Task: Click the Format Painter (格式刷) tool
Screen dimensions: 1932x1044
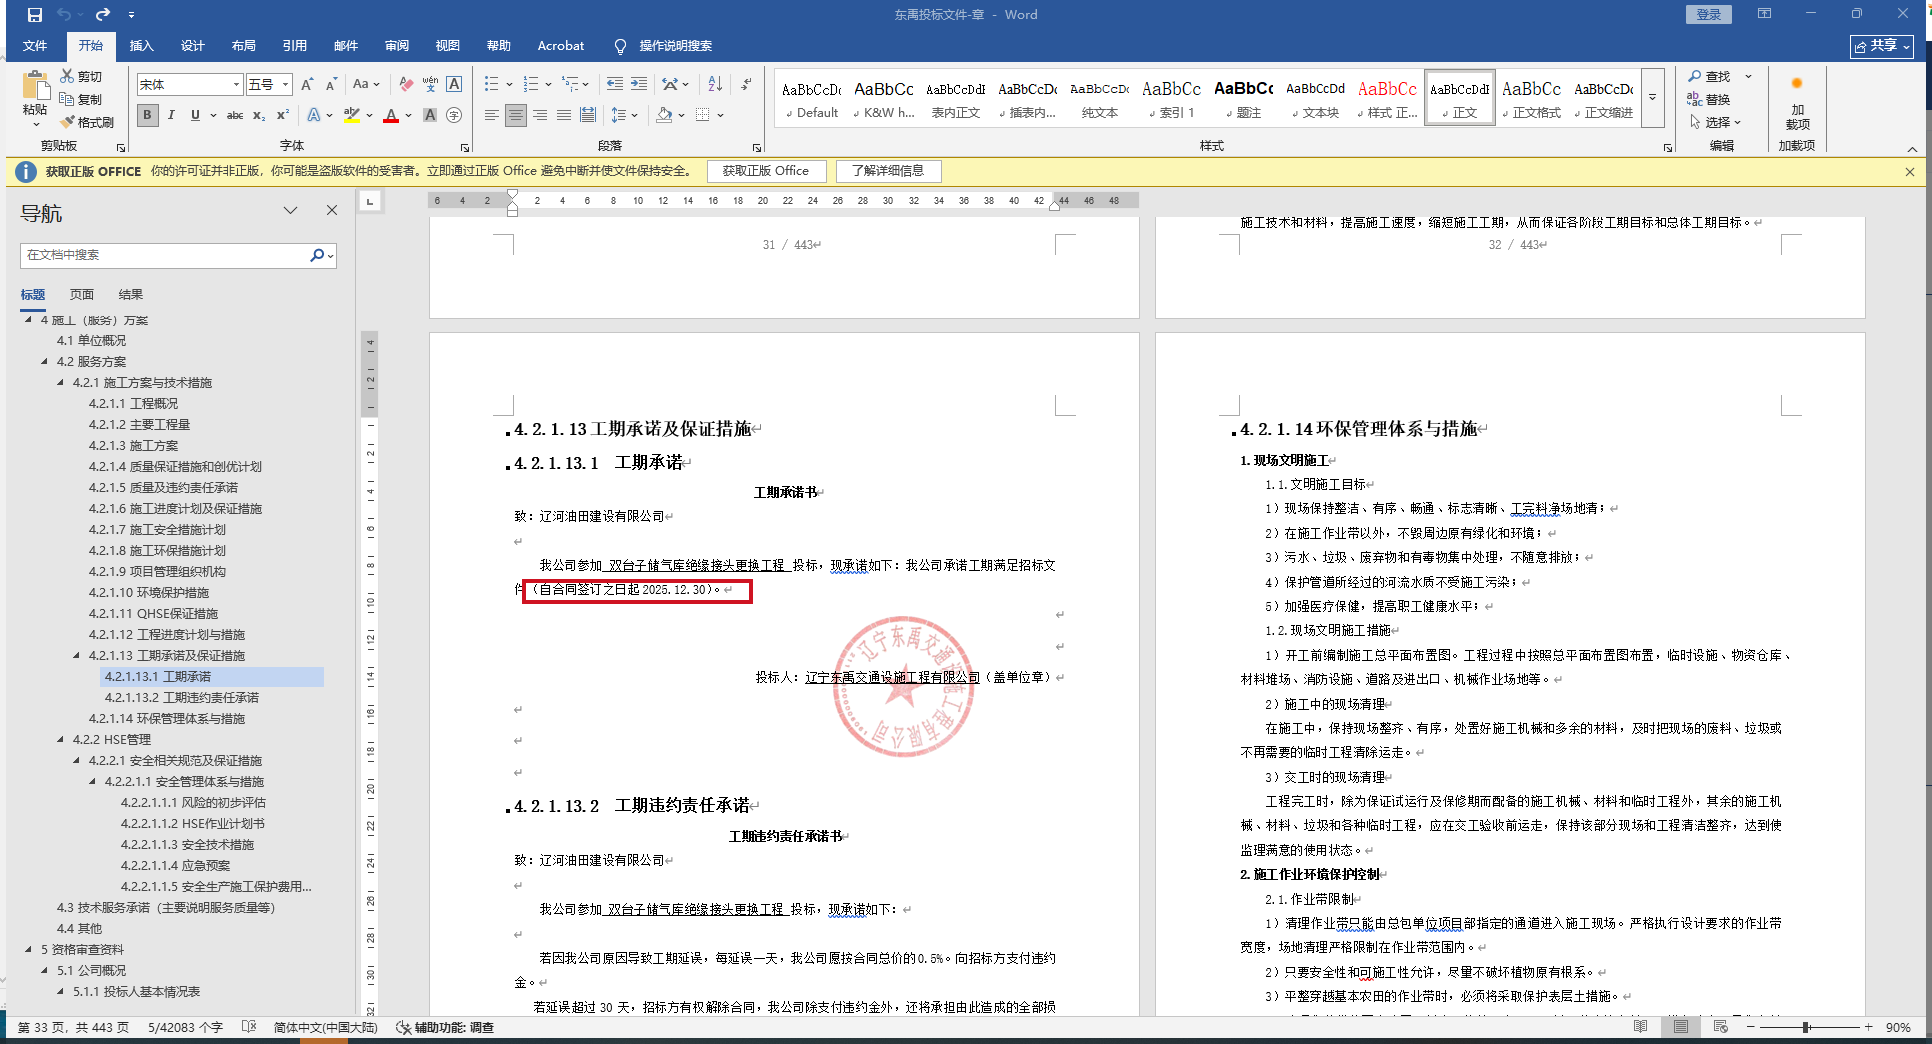Action: coord(87,122)
